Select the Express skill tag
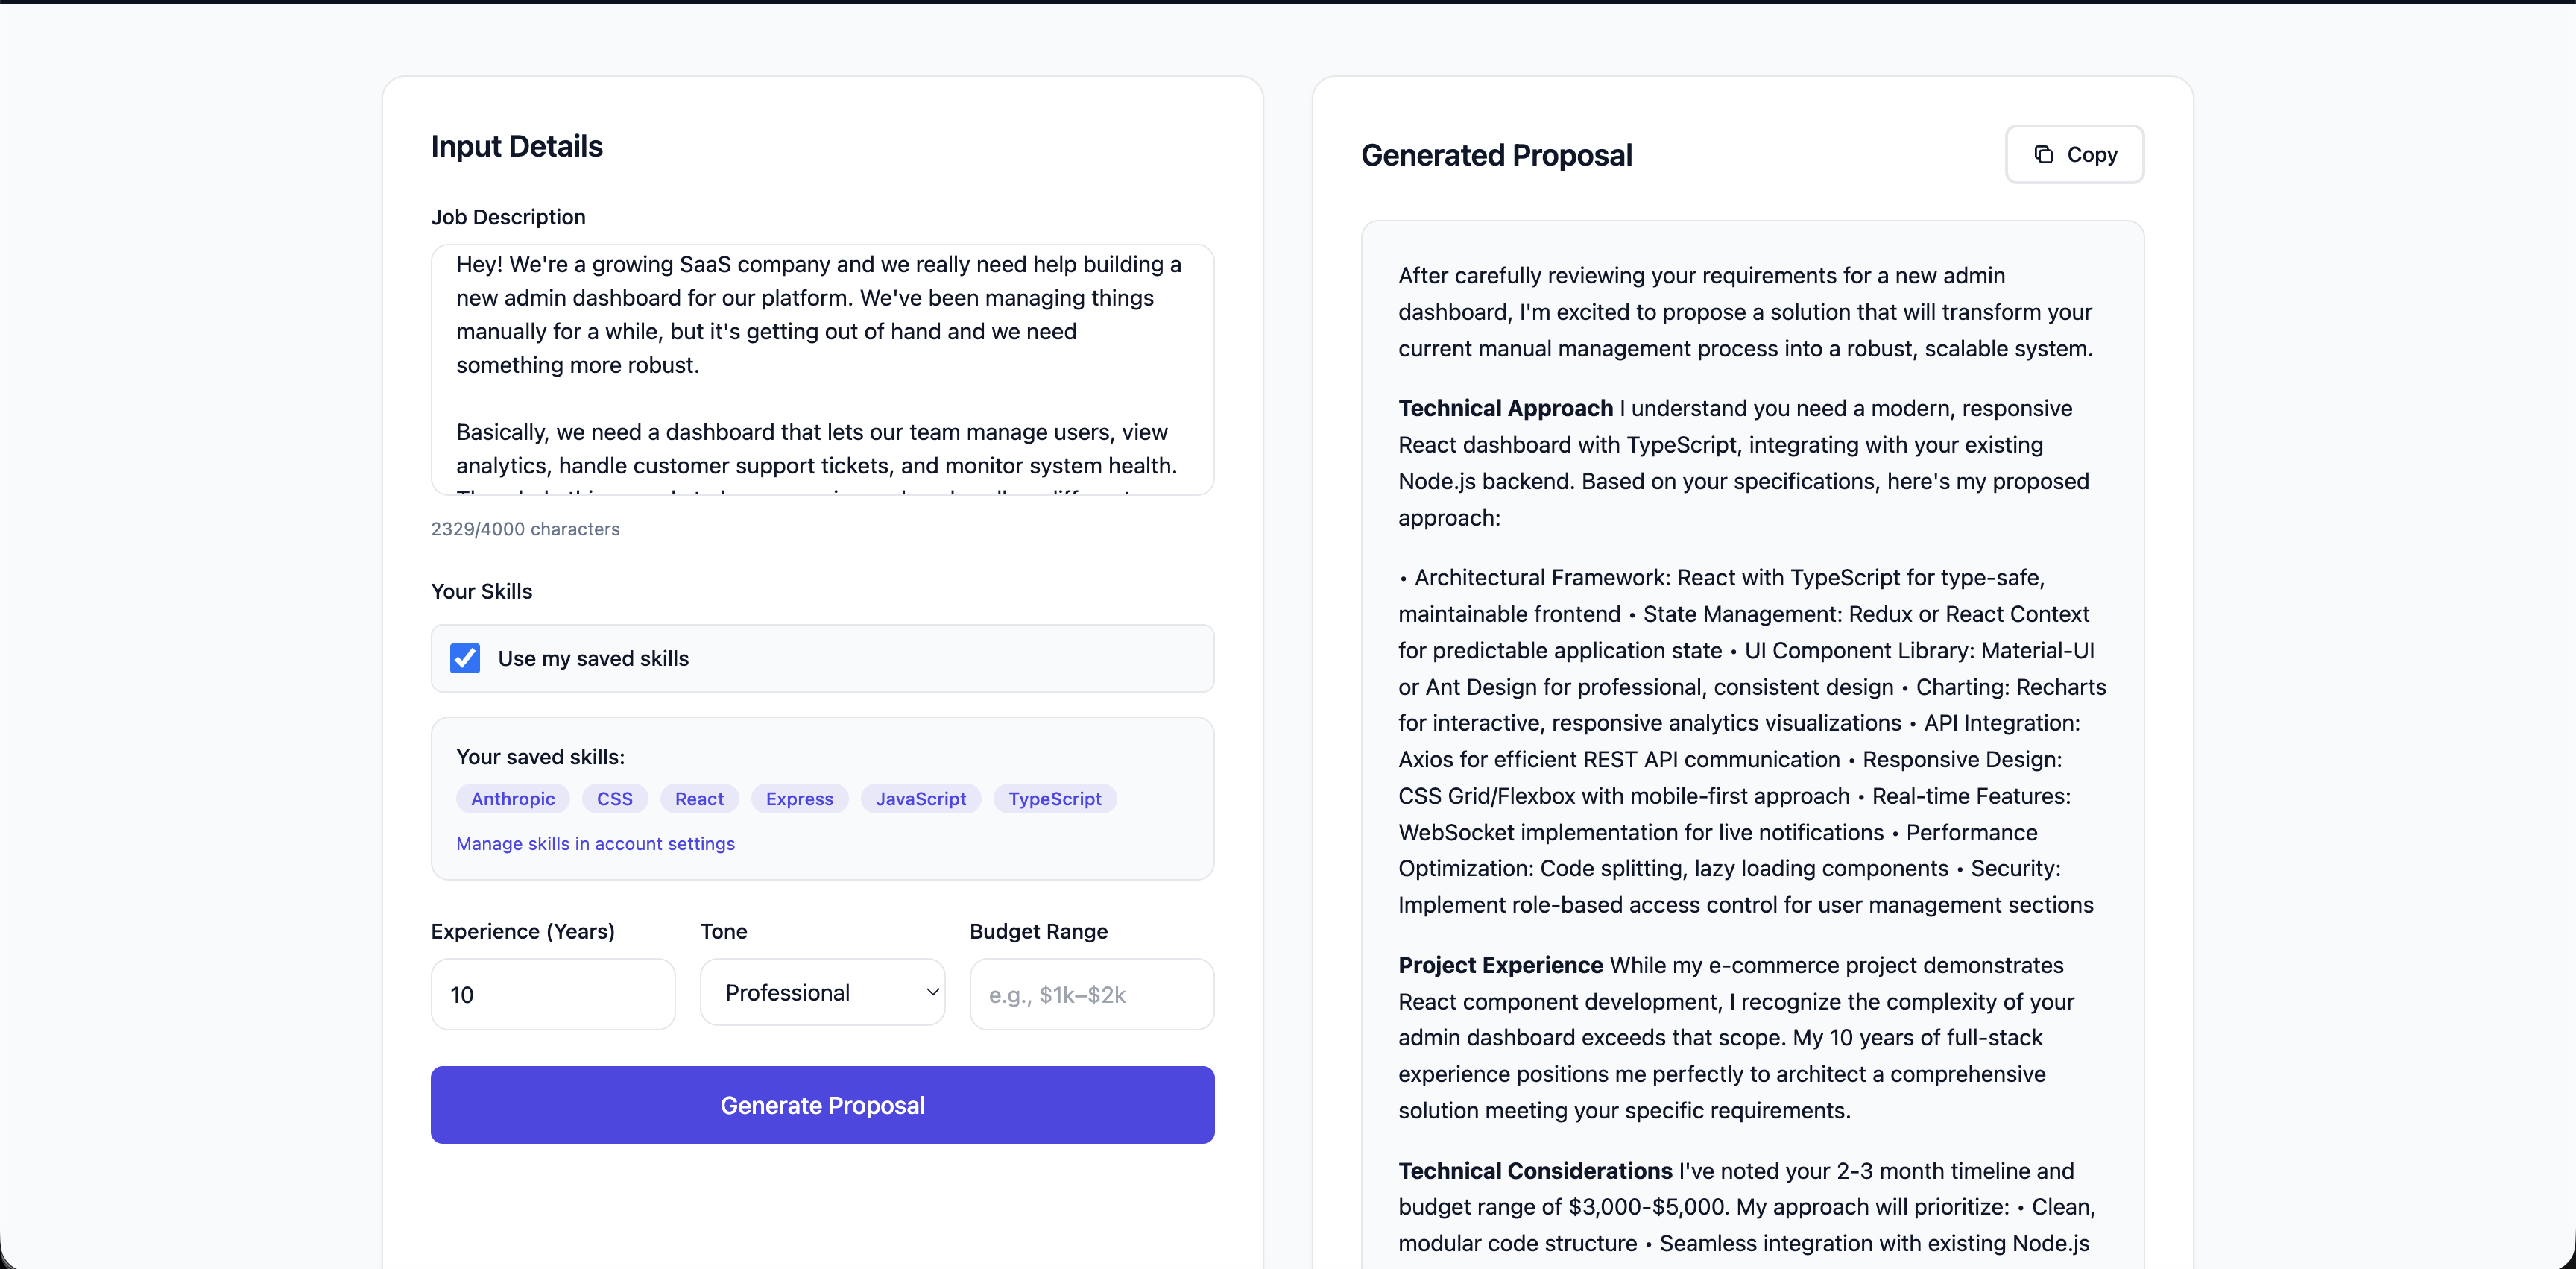 (798, 798)
